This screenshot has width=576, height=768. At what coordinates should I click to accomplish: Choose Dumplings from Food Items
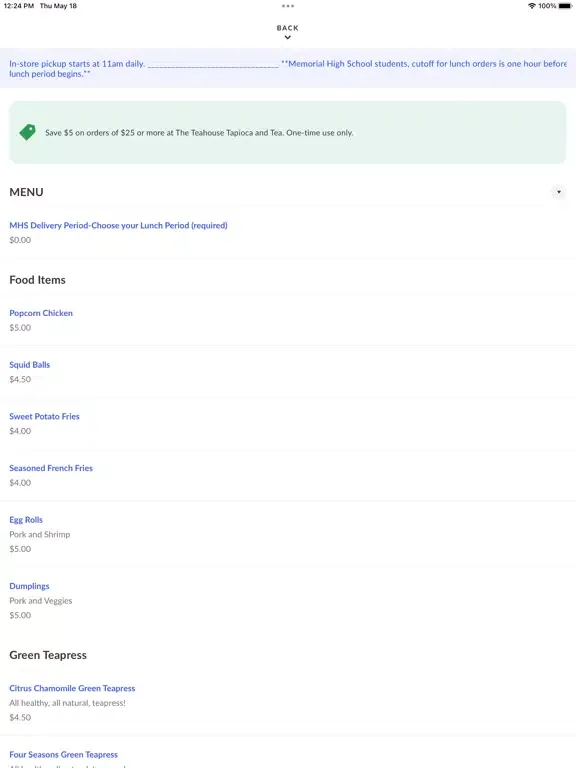pyautogui.click(x=29, y=586)
